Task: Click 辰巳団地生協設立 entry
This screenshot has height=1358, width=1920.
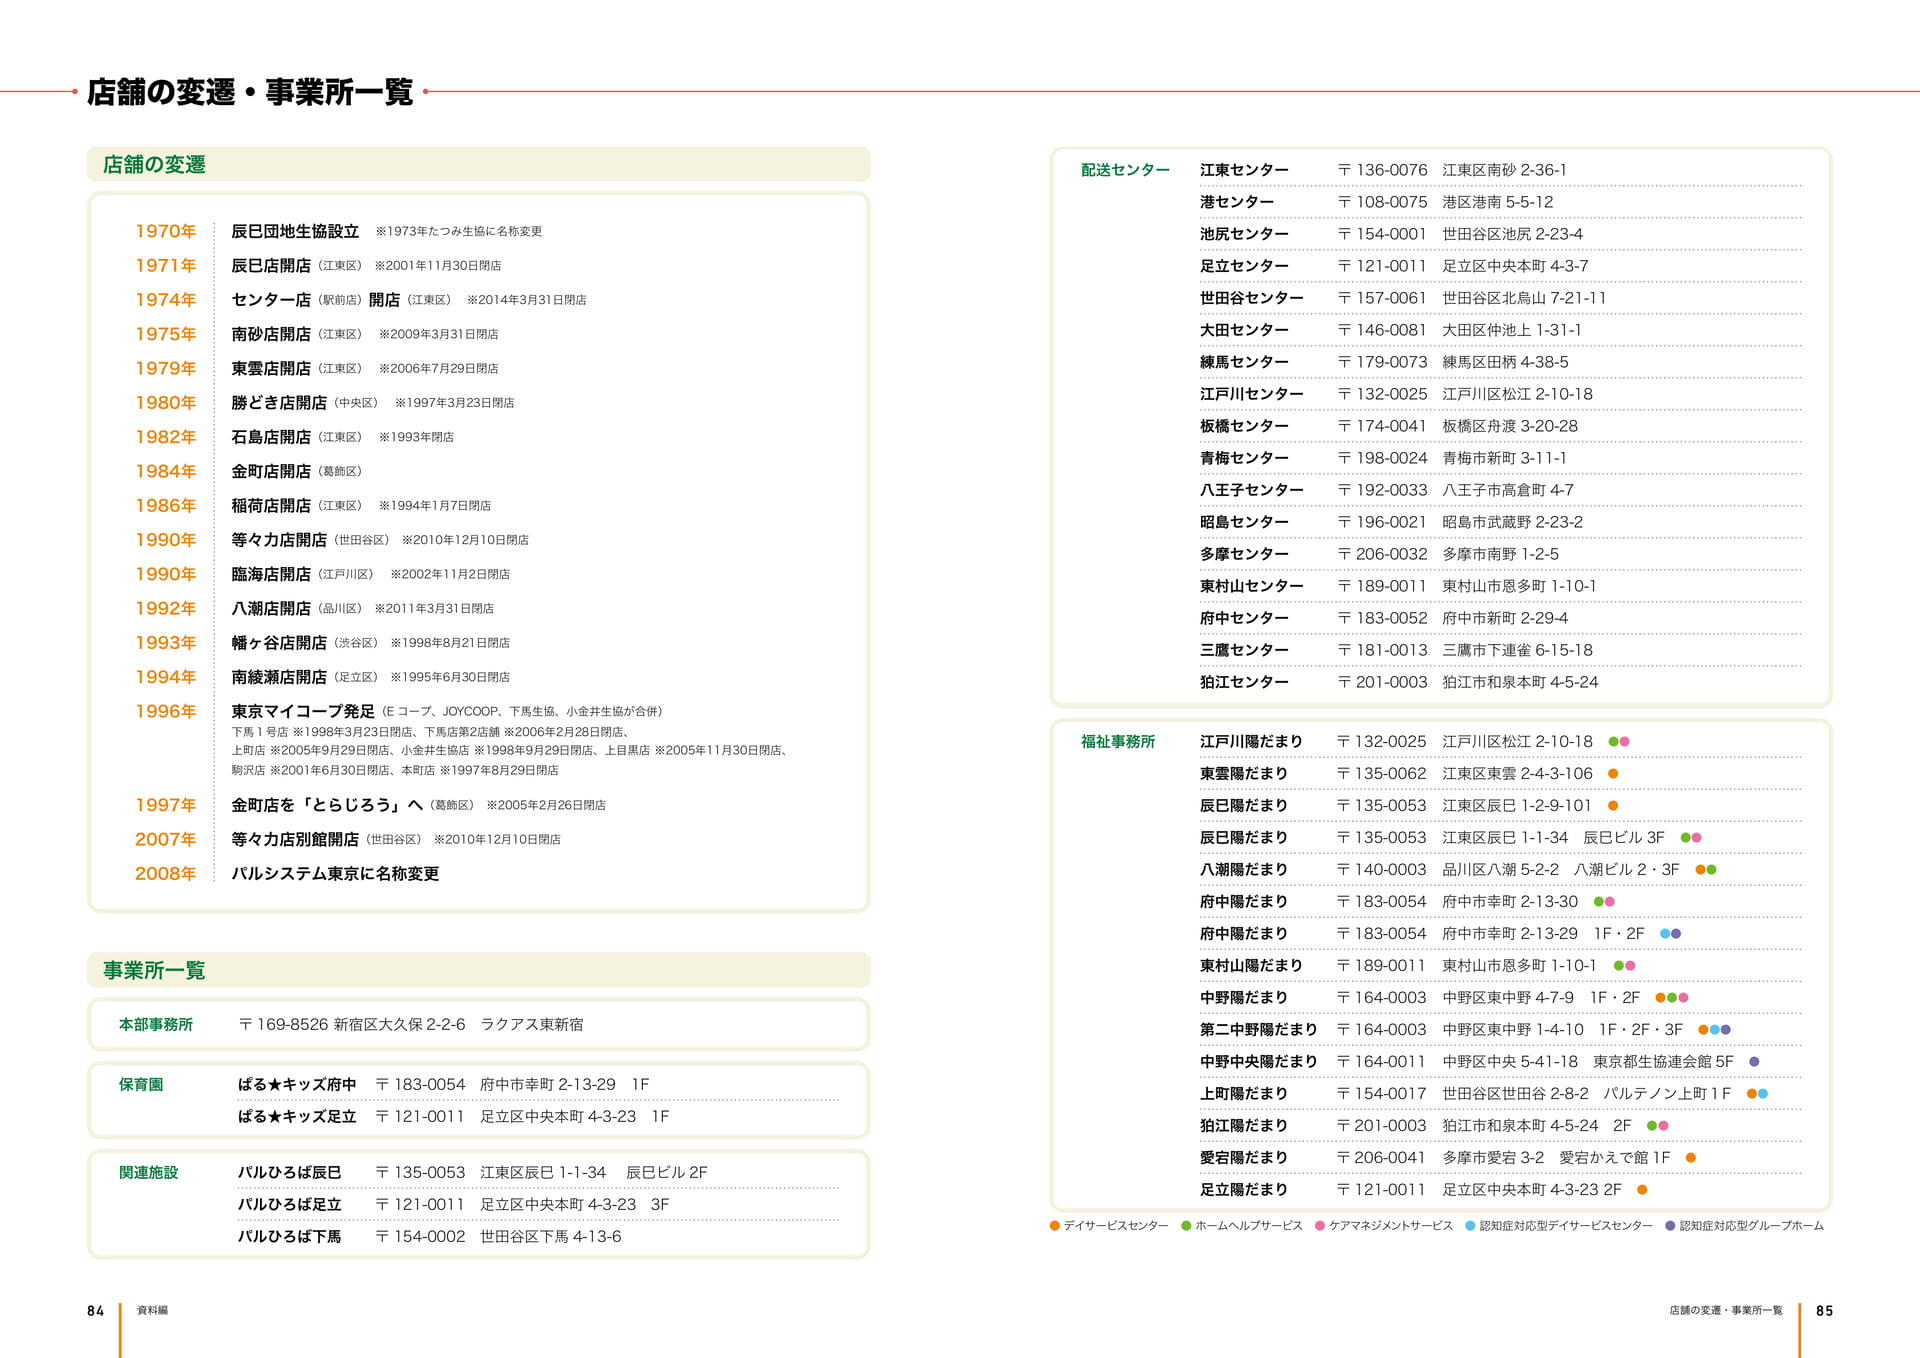Action: coord(295,231)
